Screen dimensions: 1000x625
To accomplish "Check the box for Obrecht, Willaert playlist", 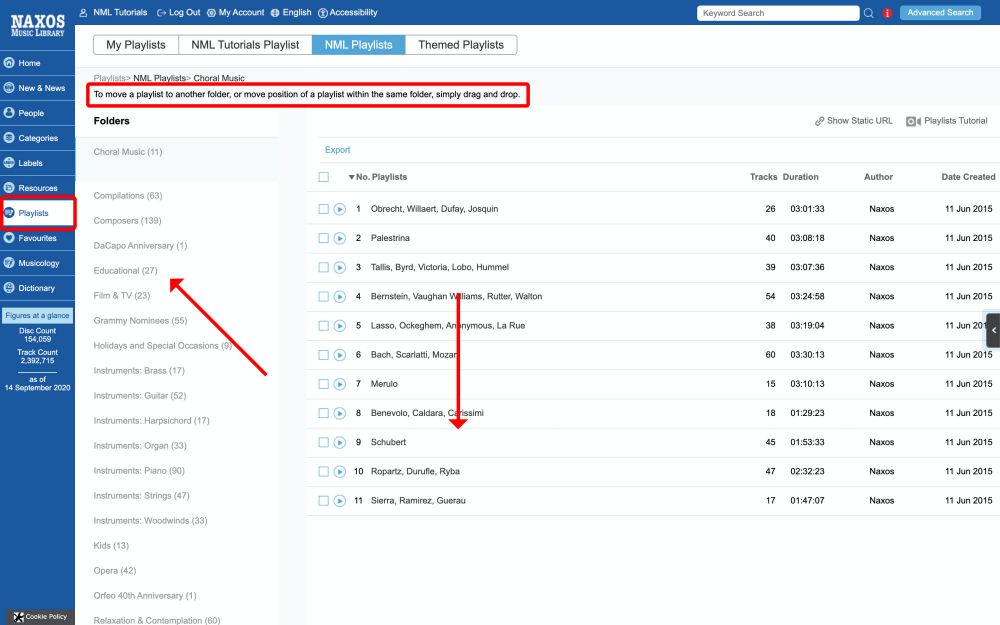I will (324, 209).
